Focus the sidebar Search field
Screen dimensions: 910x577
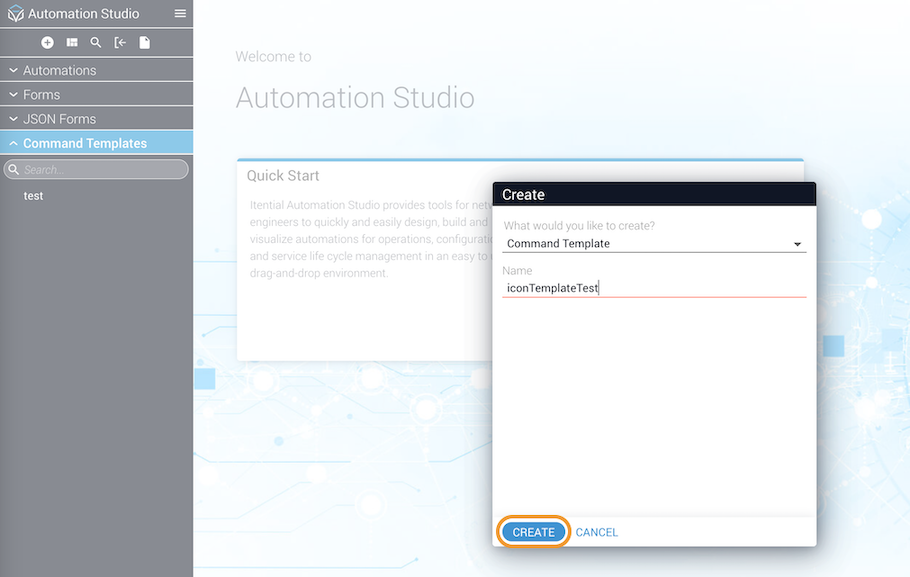(x=96, y=170)
